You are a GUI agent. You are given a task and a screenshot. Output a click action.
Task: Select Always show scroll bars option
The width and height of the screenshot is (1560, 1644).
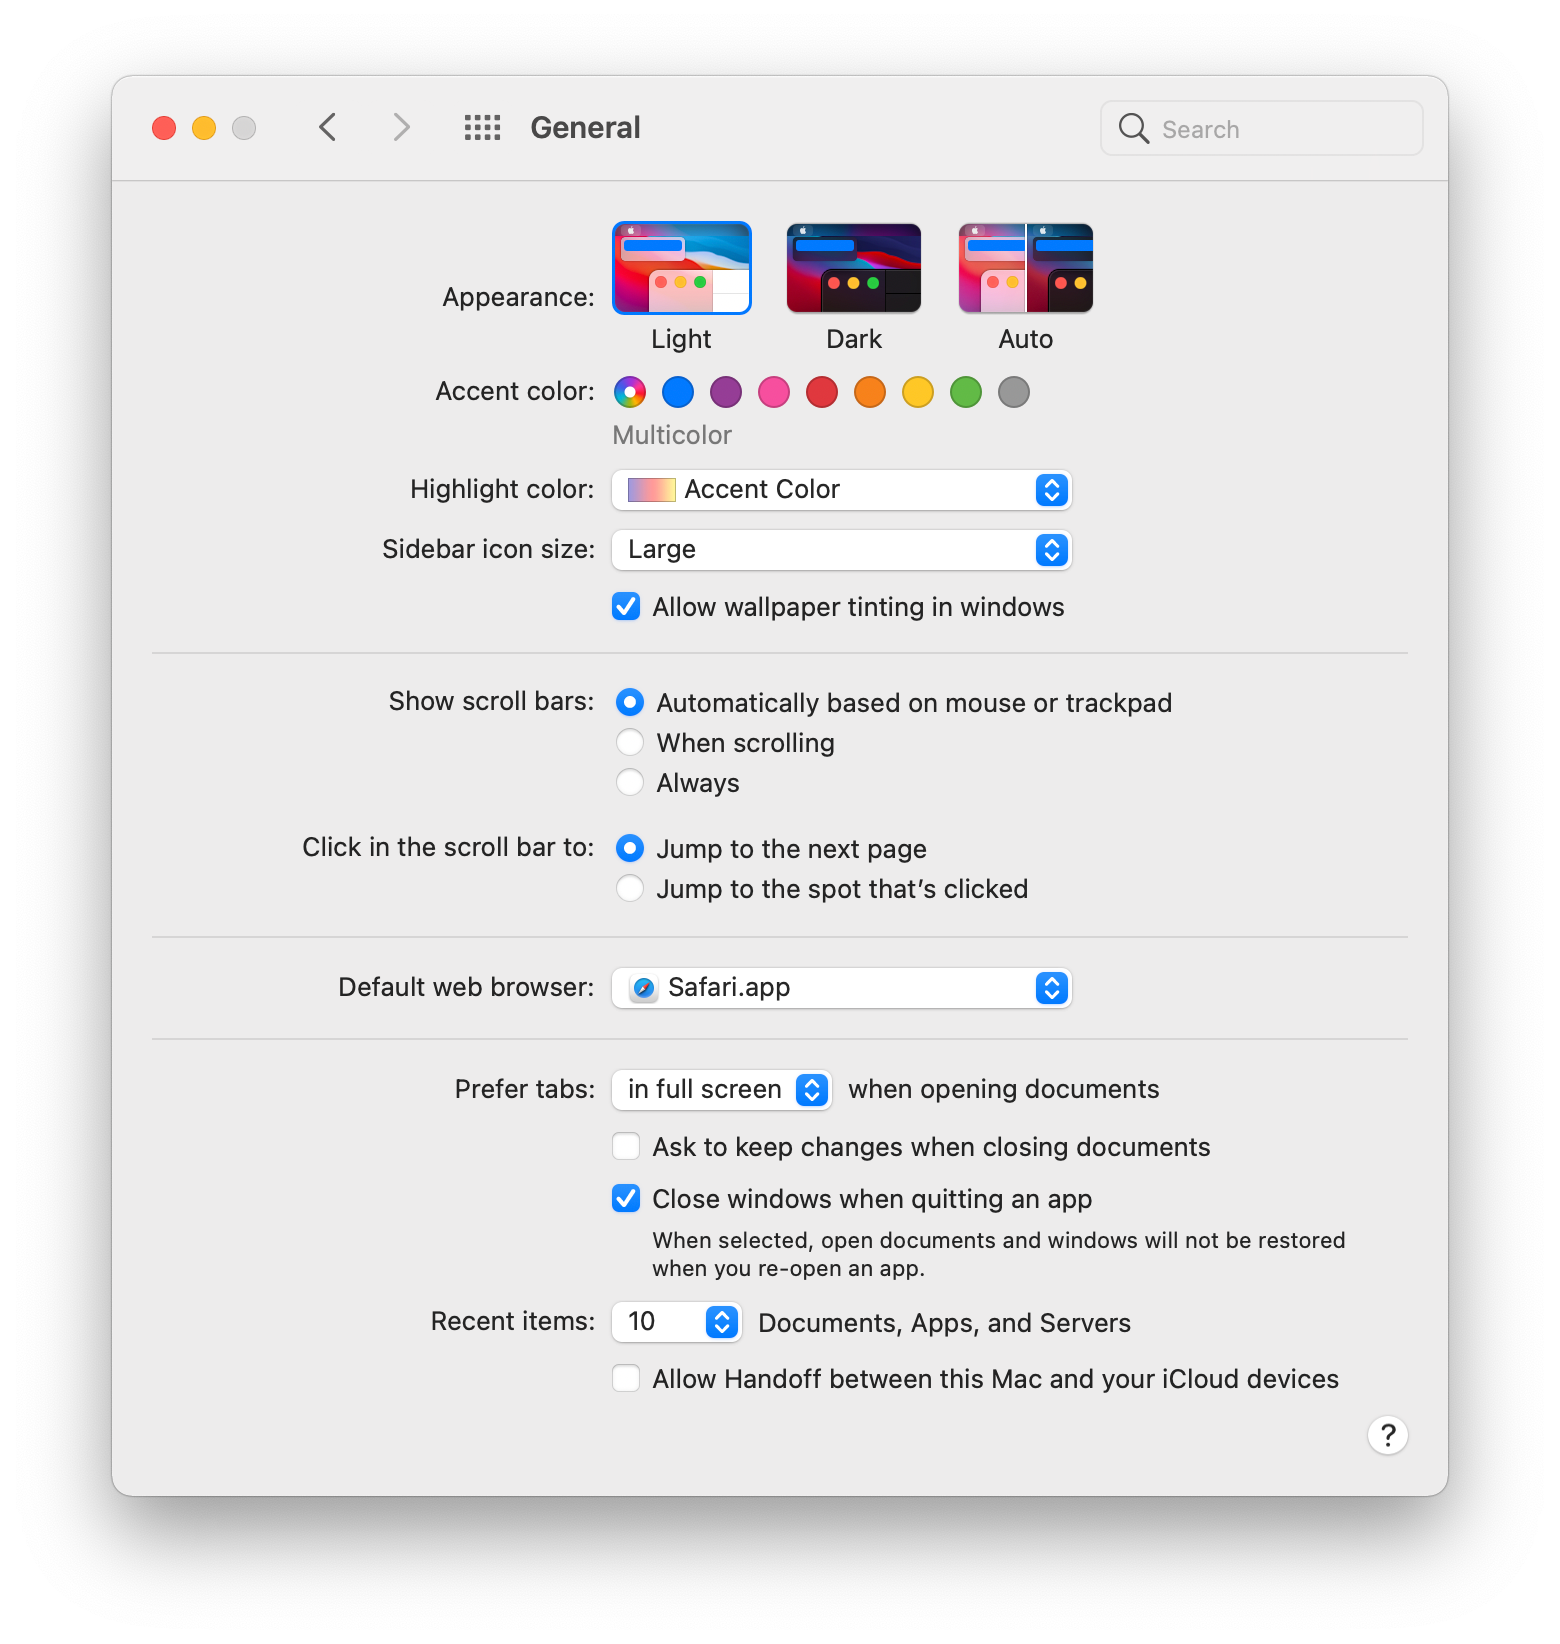coord(630,782)
